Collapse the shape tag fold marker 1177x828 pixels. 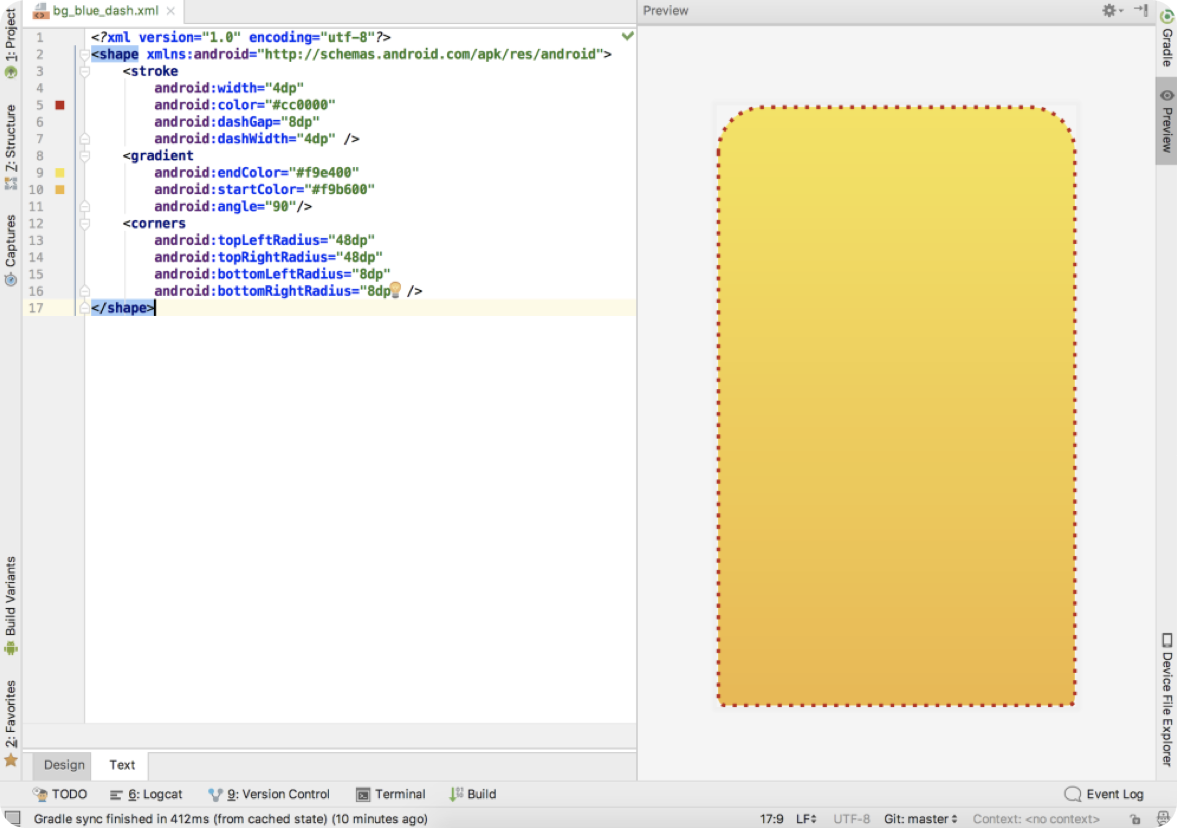pyautogui.click(x=84, y=55)
